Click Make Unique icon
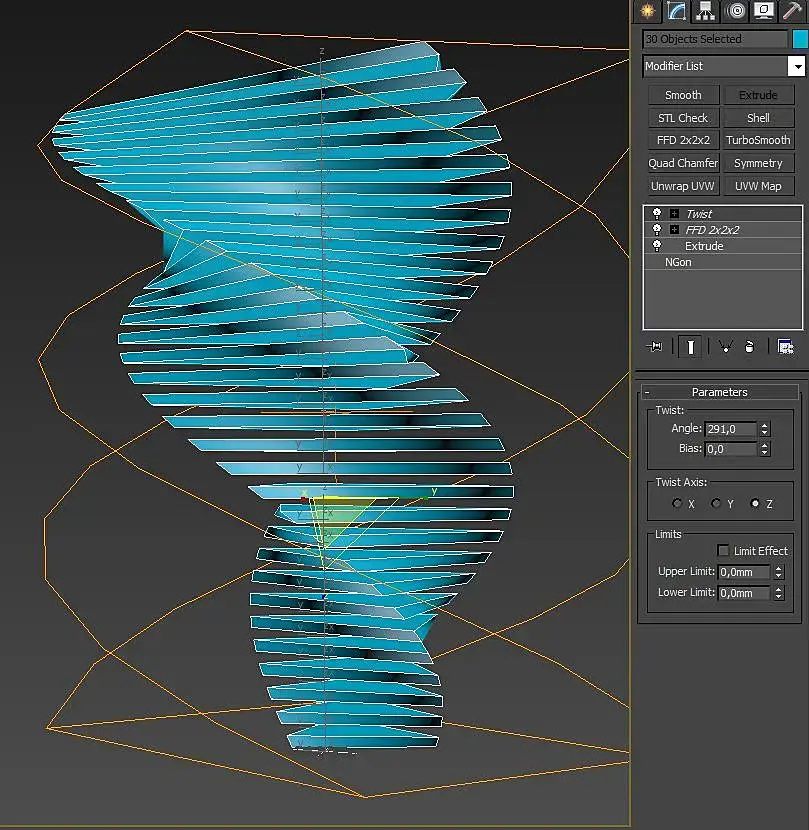This screenshot has height=830, width=809. click(x=725, y=347)
